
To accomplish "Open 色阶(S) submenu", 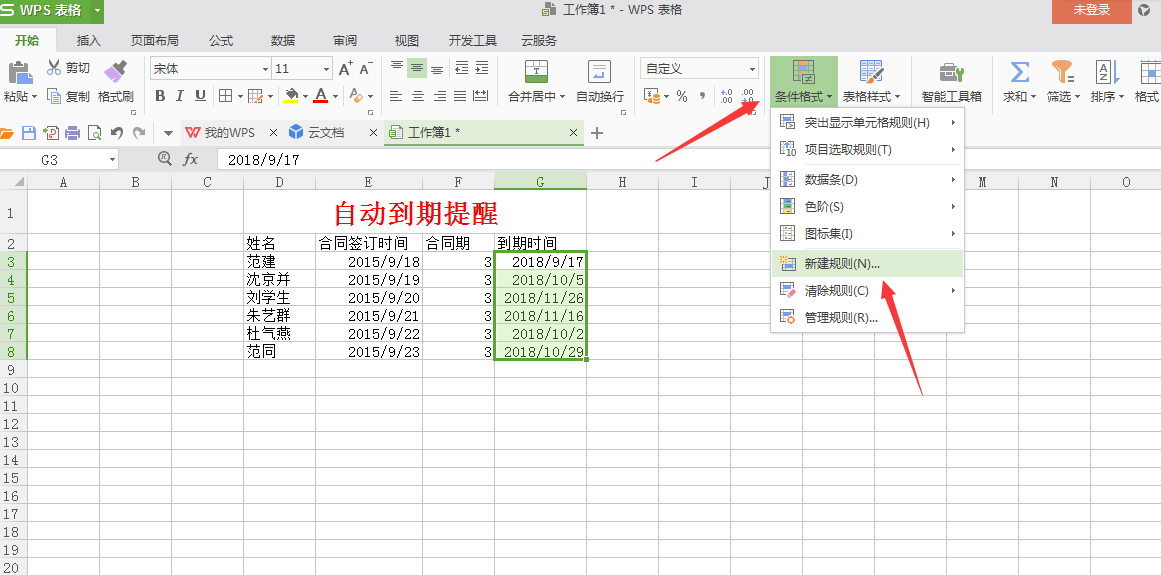I will click(x=867, y=206).
